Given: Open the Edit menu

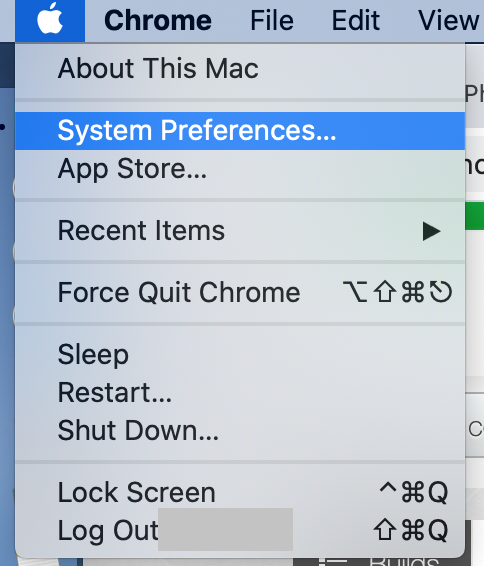Looking at the screenshot, I should tap(356, 20).
